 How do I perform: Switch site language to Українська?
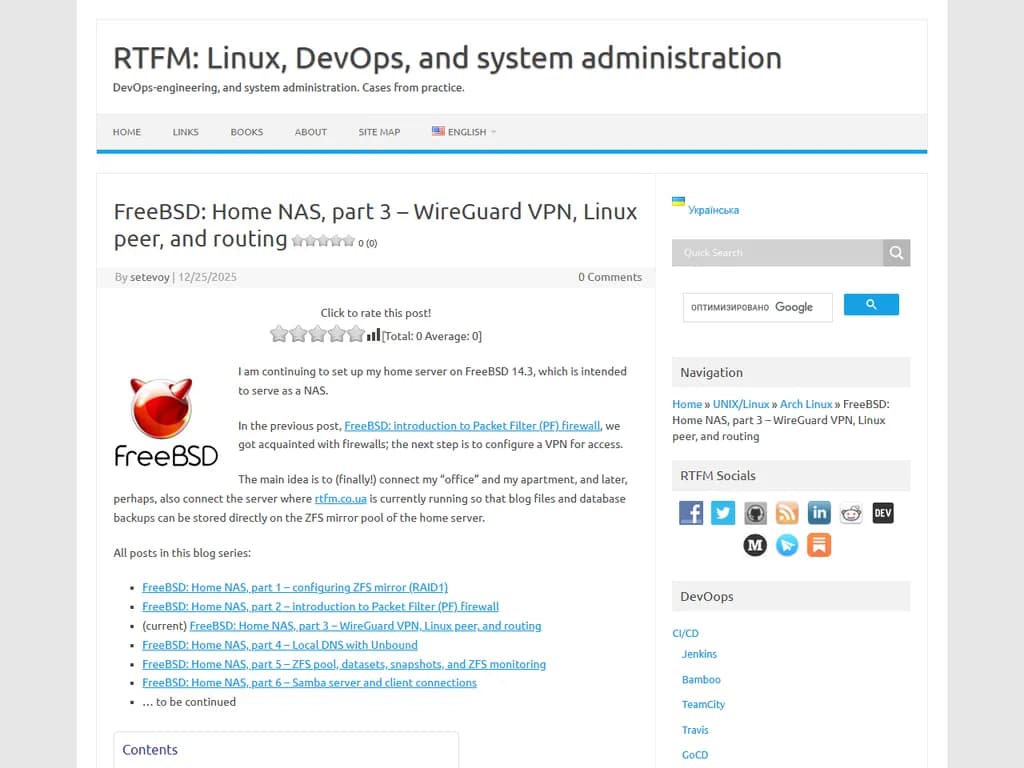tap(711, 210)
